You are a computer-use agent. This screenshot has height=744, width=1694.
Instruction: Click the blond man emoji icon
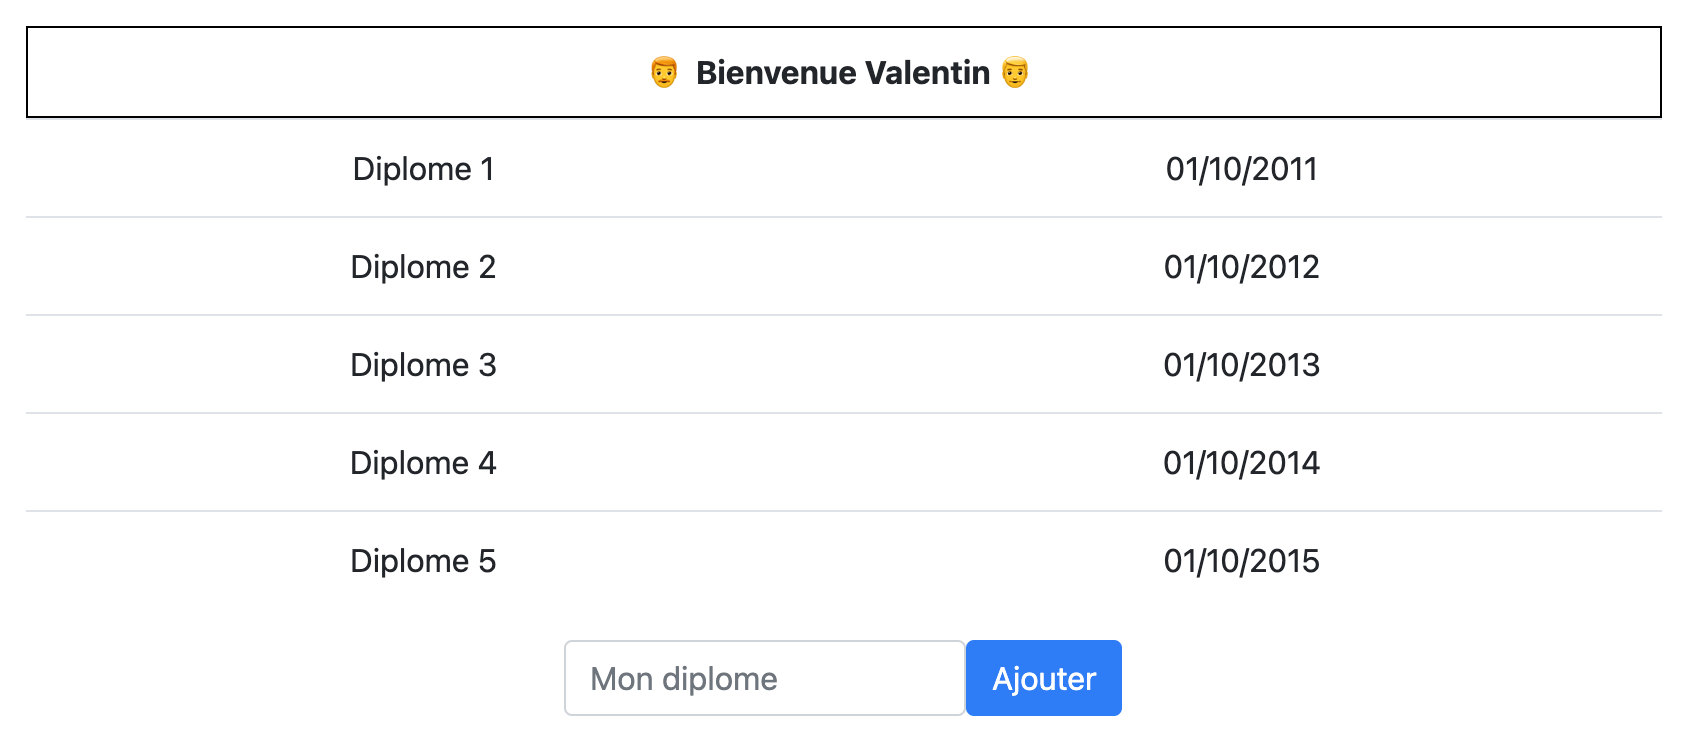point(1015,73)
